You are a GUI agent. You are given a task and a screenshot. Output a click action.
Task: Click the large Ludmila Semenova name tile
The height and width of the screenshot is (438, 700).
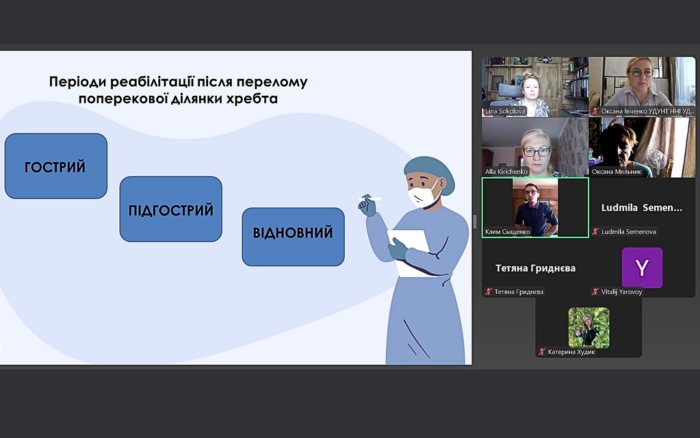click(641, 206)
